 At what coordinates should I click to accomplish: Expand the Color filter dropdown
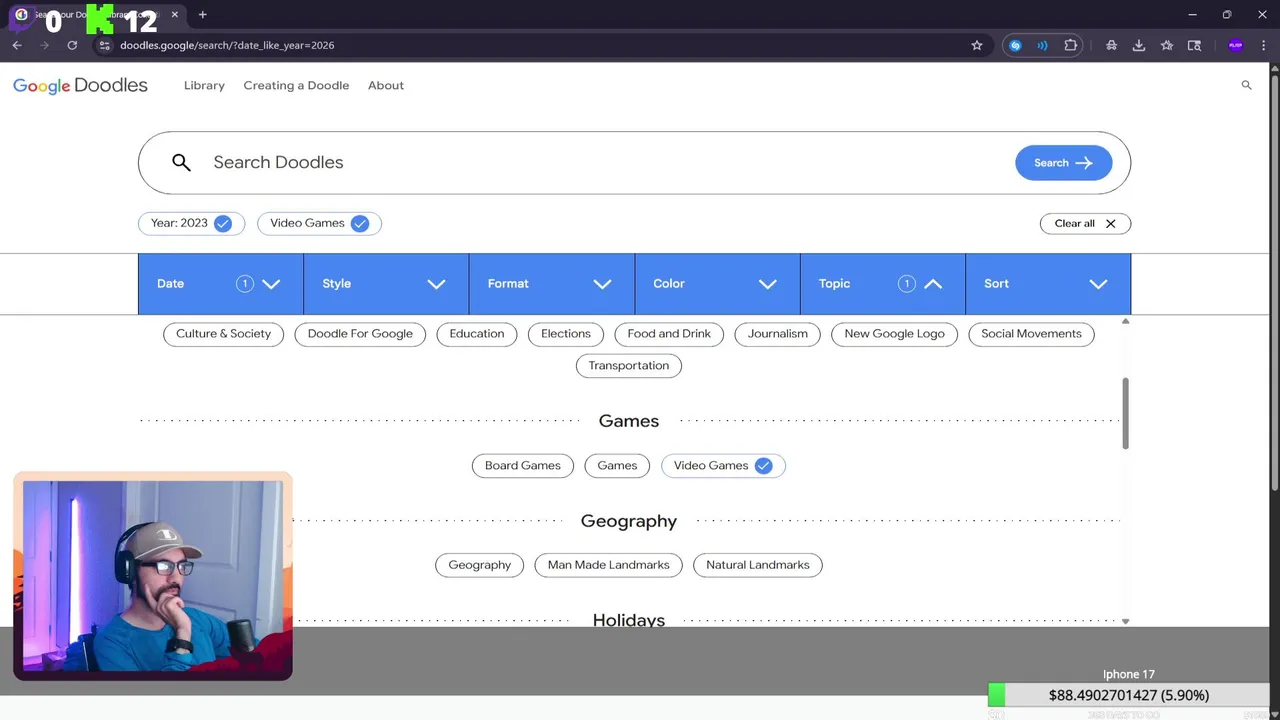717,284
